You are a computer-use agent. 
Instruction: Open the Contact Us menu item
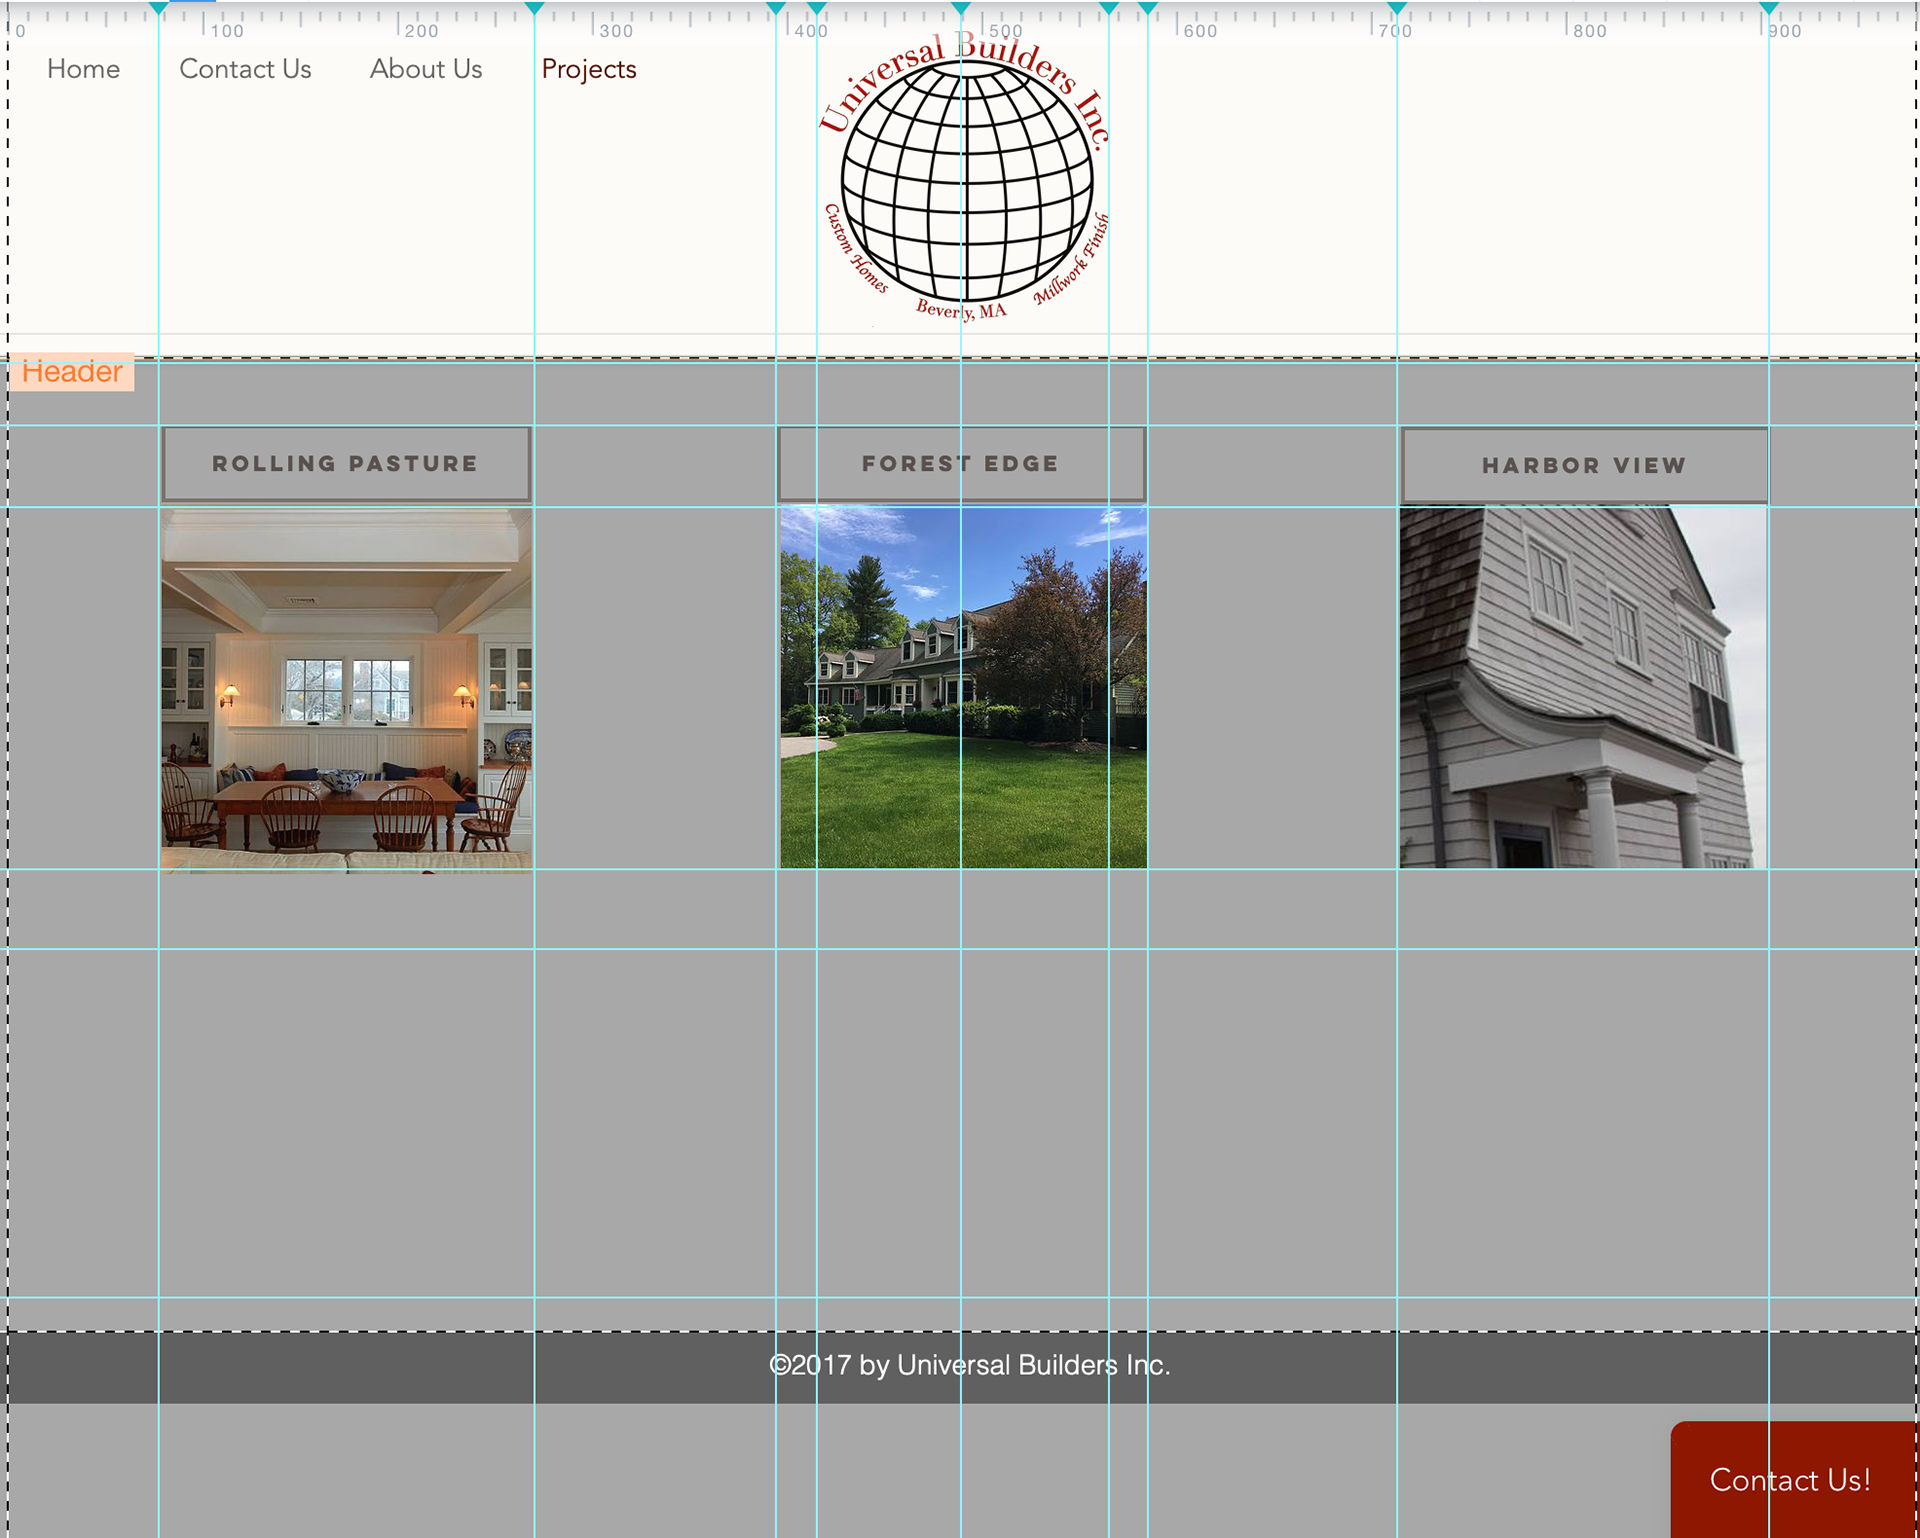tap(245, 69)
